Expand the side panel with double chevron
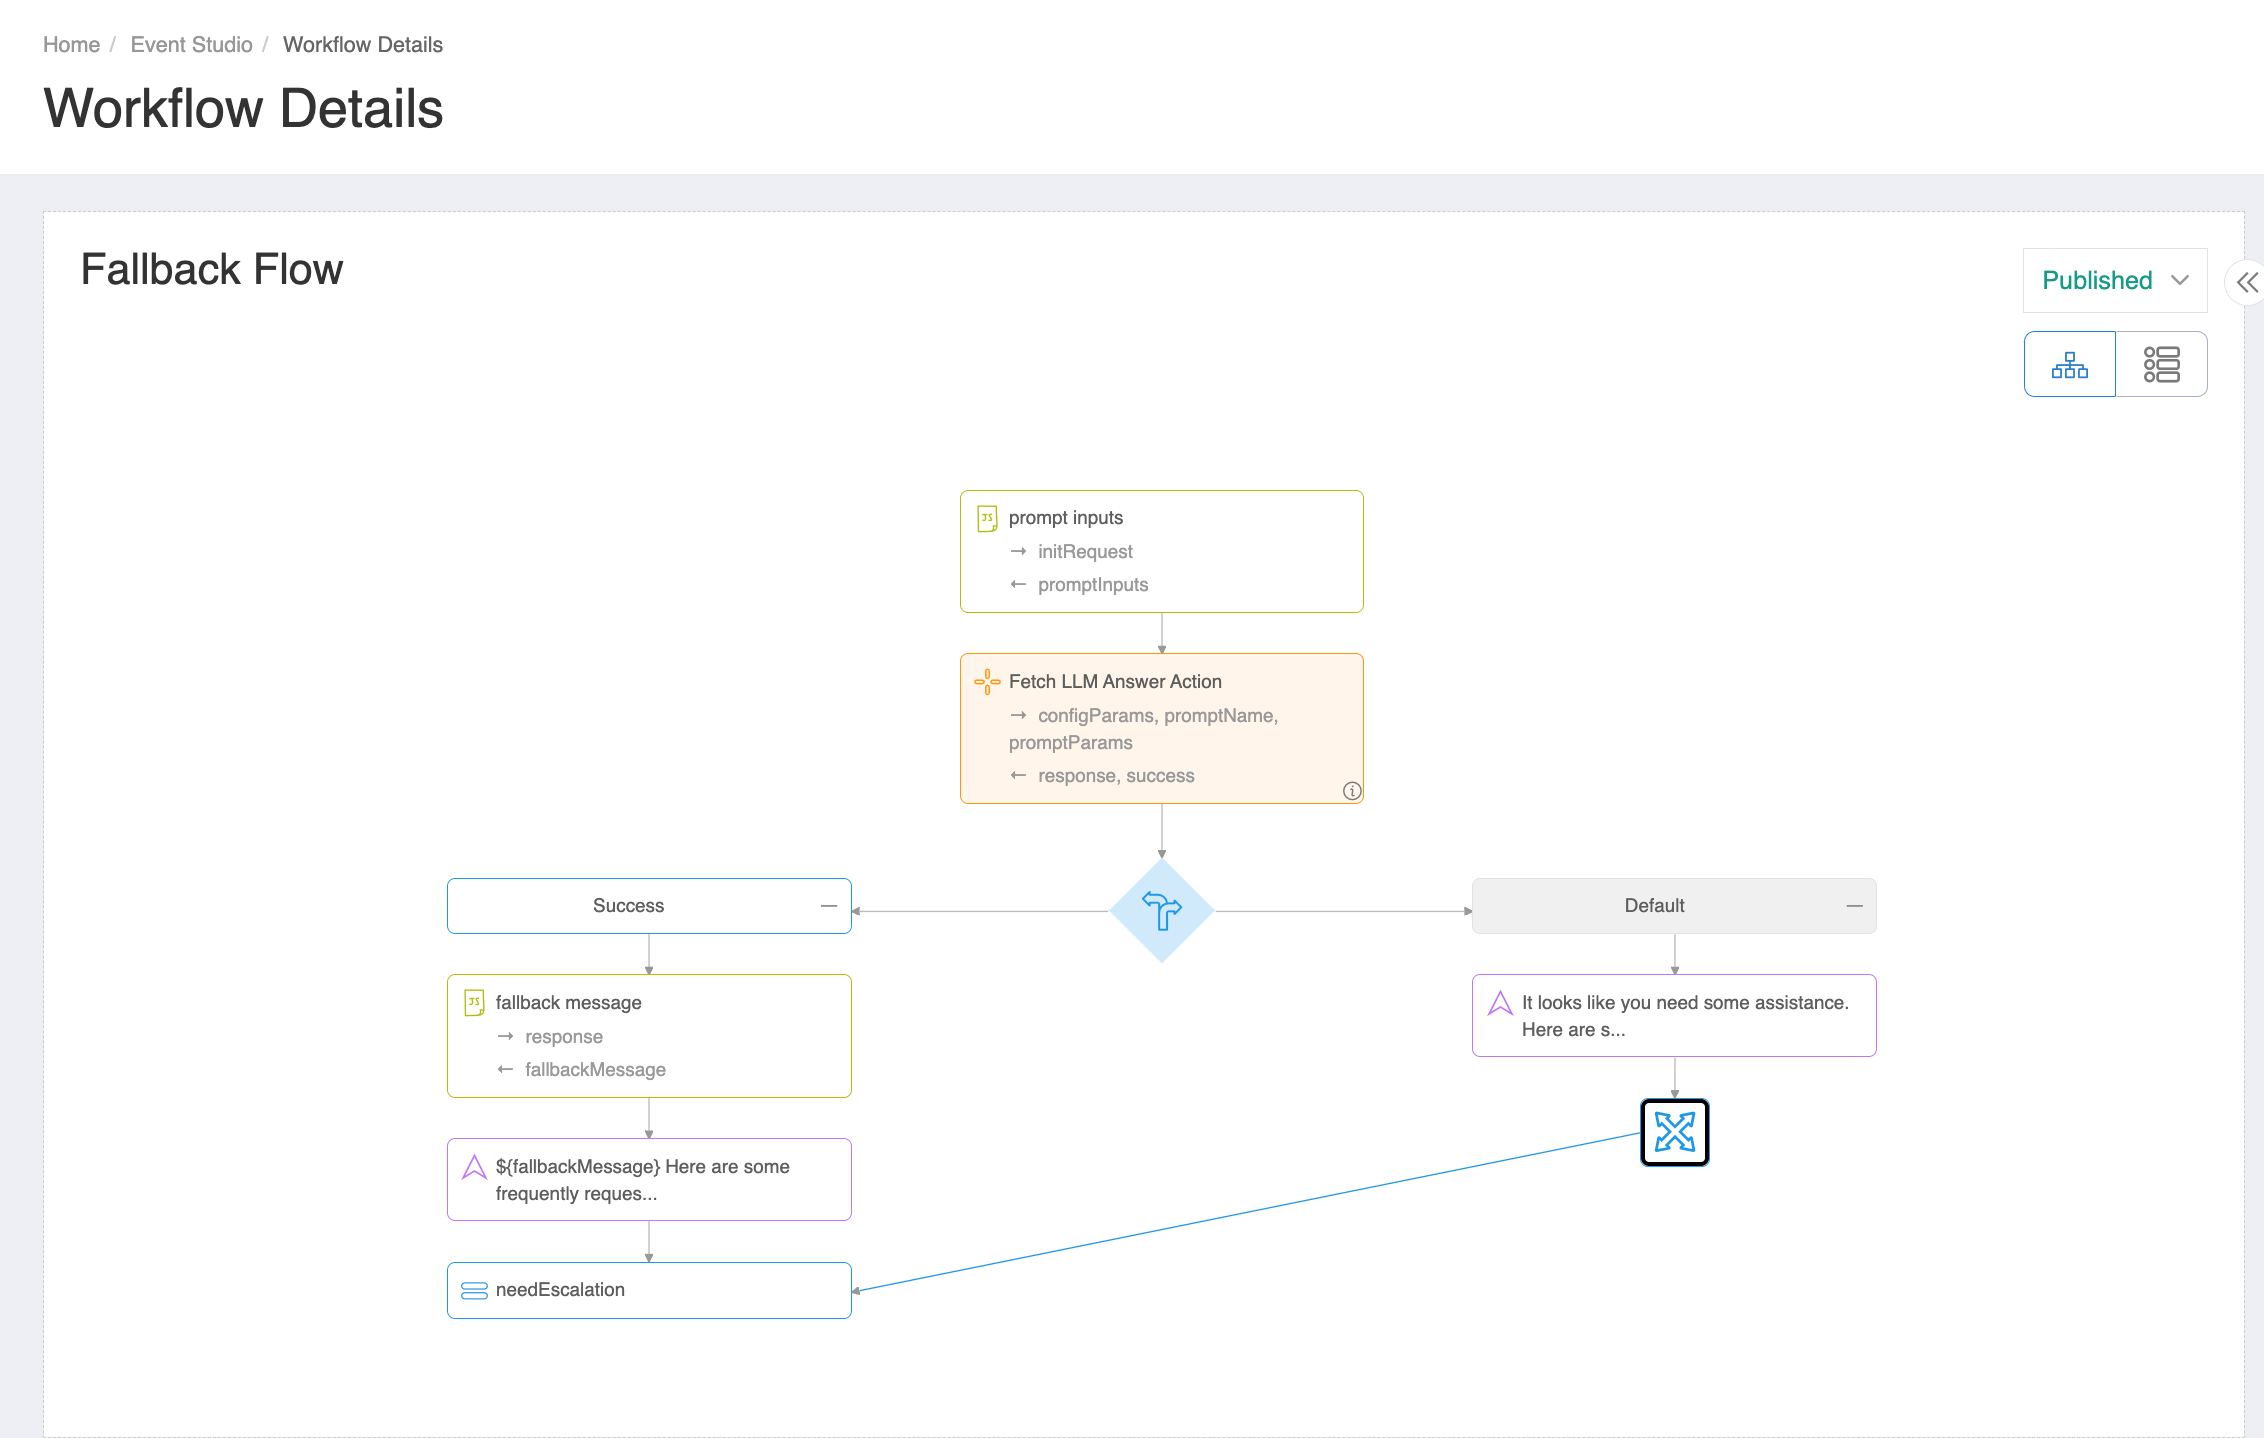Image resolution: width=2264 pixels, height=1438 pixels. (2246, 282)
